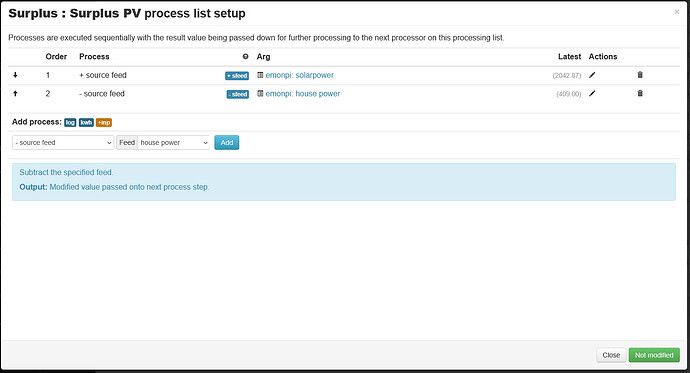Open the 'emonpi: solarpower' feed link
Screen dimensions: 690x373
coord(300,75)
